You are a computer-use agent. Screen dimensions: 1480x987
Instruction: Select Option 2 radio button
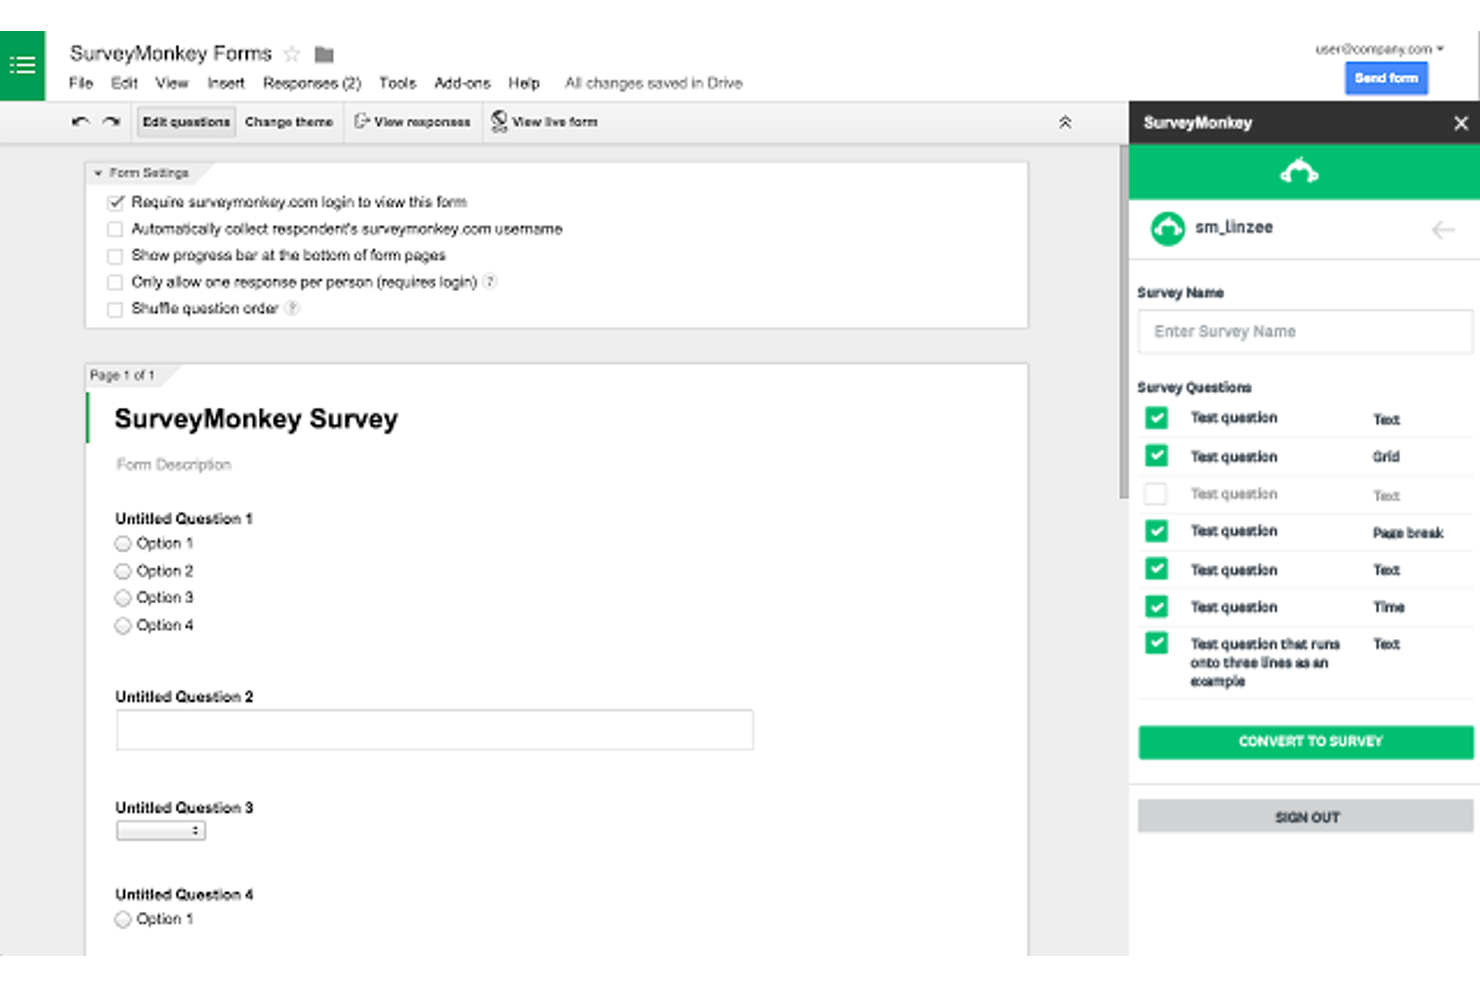pyautogui.click(x=122, y=570)
